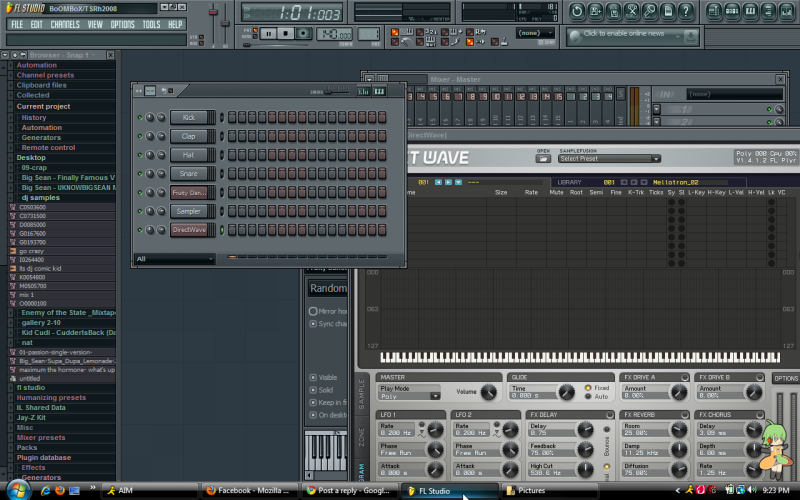This screenshot has height=500, width=800.
Task: Click the Fruity Dance channel button
Action: pyautogui.click(x=188, y=192)
